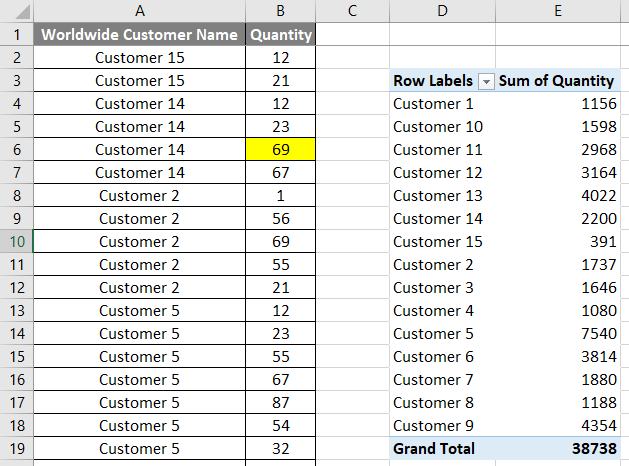Viewport: 629px width, 466px height.
Task: Select row 10 header
Action: [x=16, y=241]
